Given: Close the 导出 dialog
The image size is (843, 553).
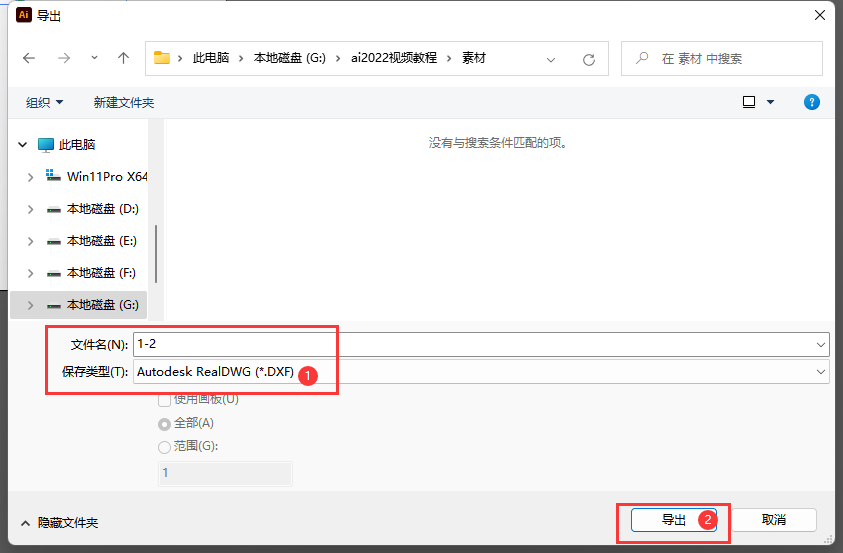Looking at the screenshot, I should pyautogui.click(x=819, y=15).
